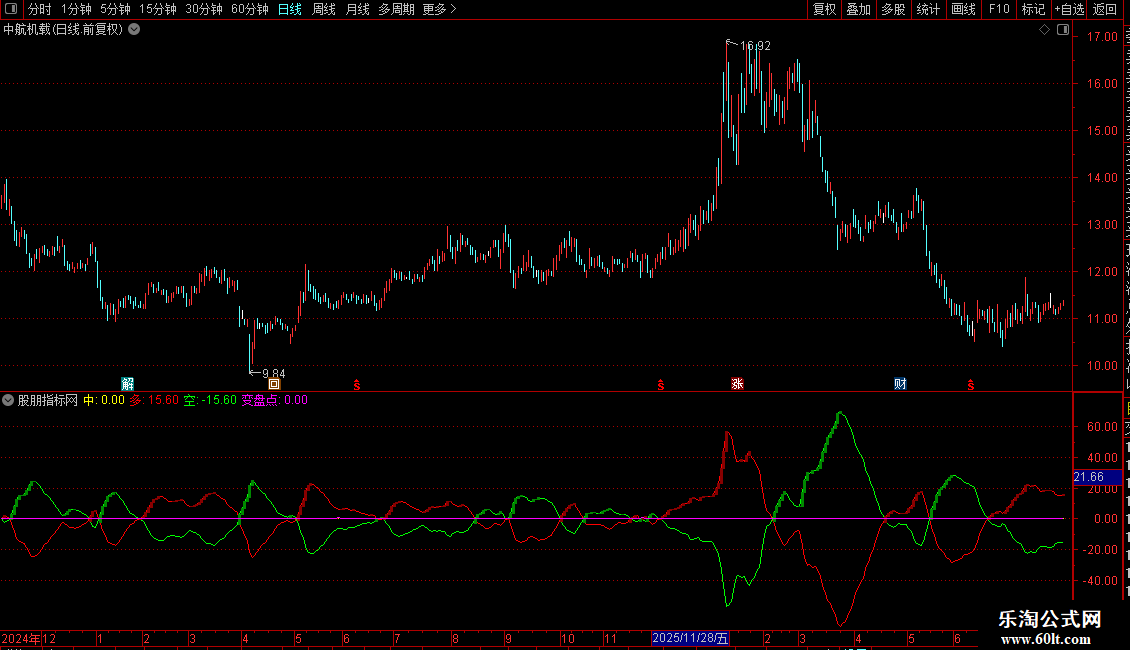Switch to 月线 monthly chart
The height and width of the screenshot is (650, 1130).
(357, 9)
